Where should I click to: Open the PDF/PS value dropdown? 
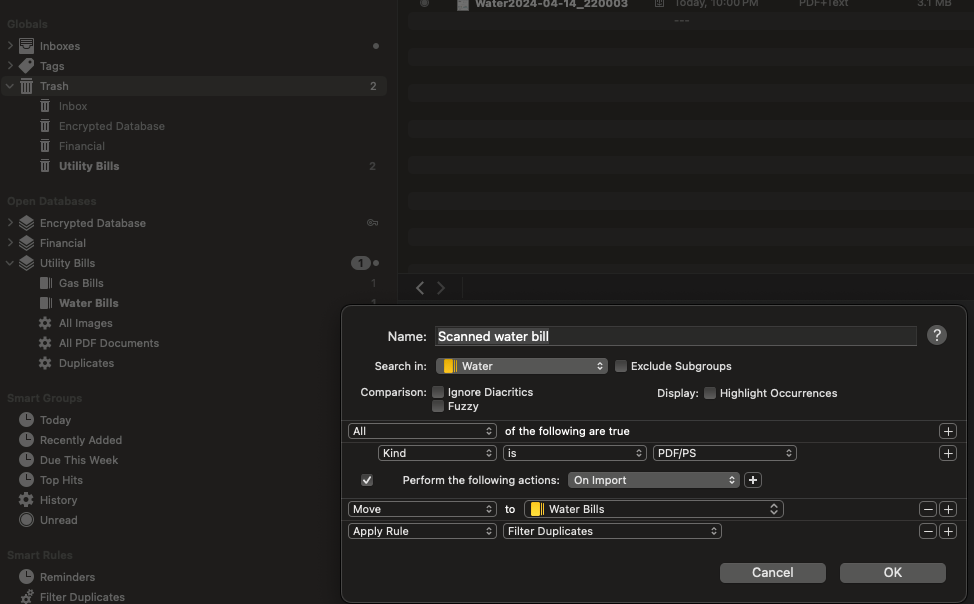tap(724, 453)
